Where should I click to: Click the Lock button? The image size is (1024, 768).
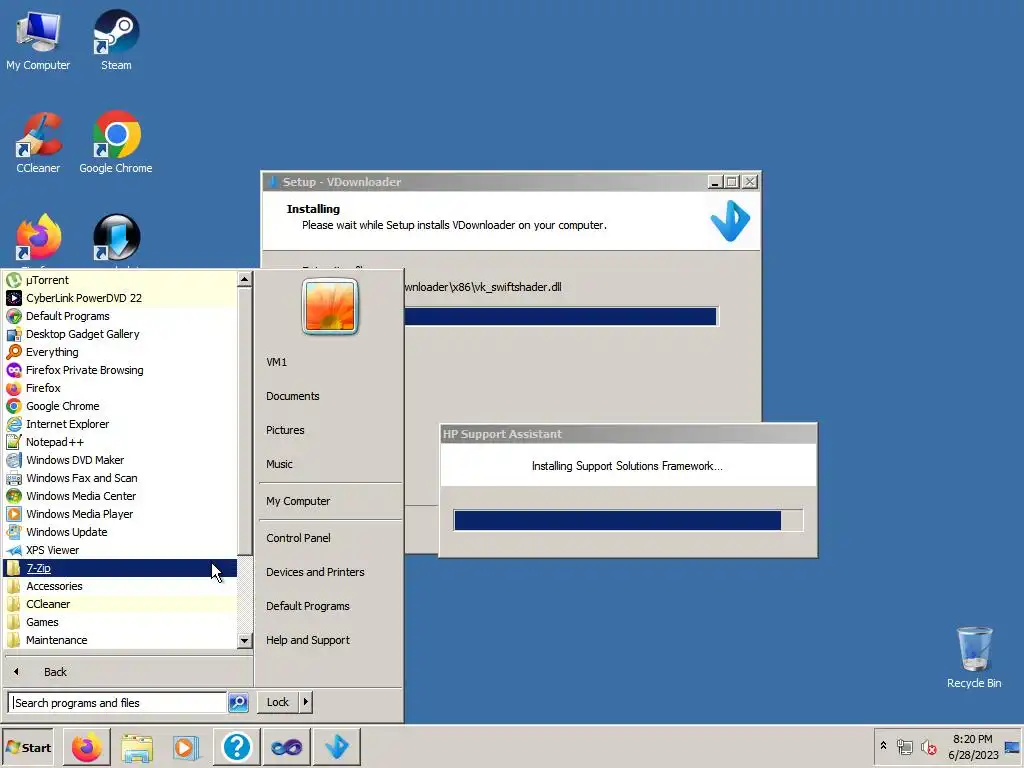tap(278, 702)
